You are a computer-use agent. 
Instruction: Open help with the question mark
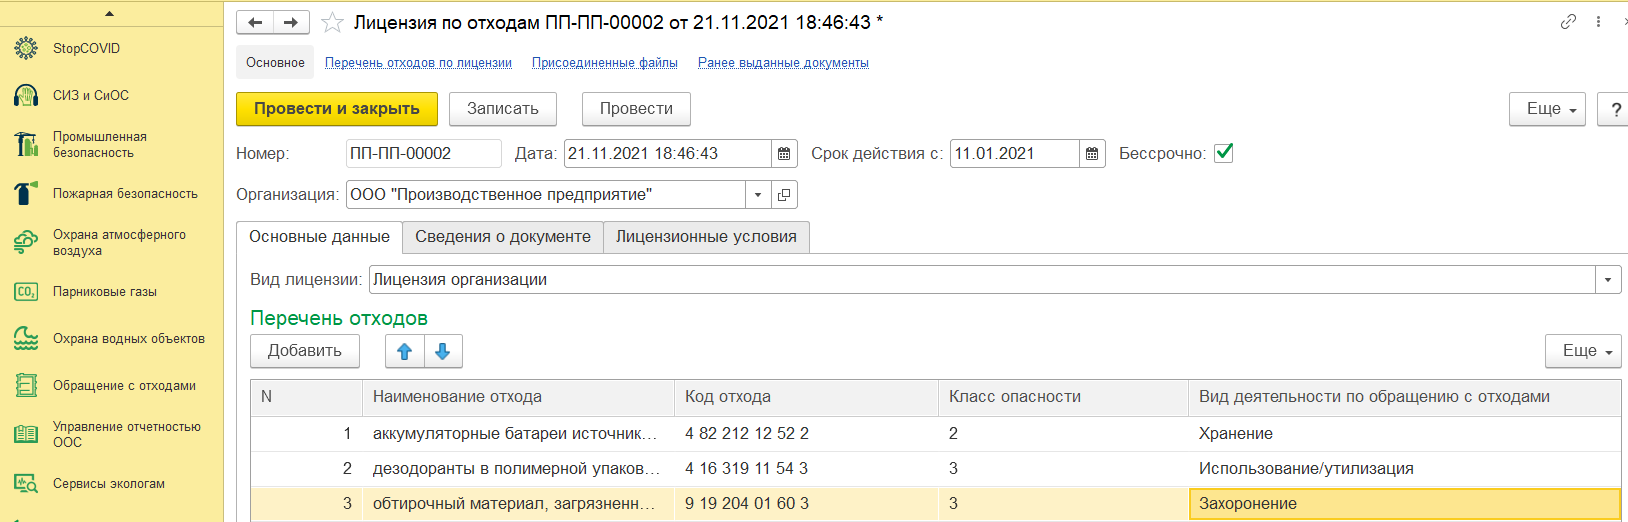[x=1614, y=109]
